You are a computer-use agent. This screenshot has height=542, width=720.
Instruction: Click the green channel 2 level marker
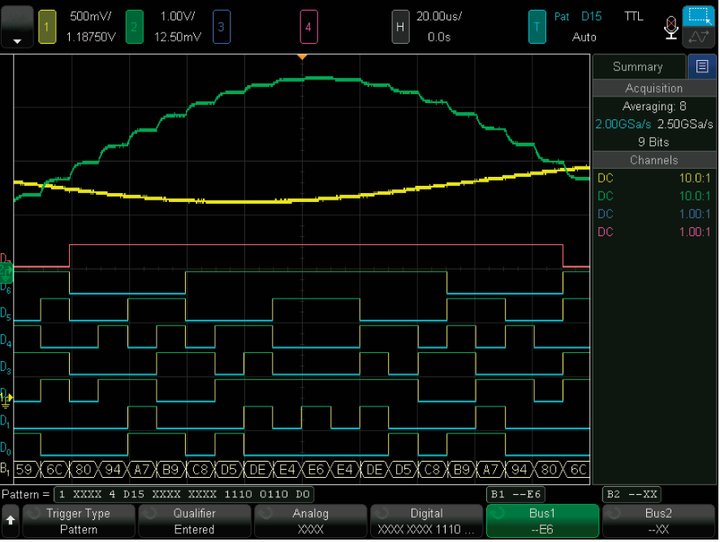coord(6,272)
